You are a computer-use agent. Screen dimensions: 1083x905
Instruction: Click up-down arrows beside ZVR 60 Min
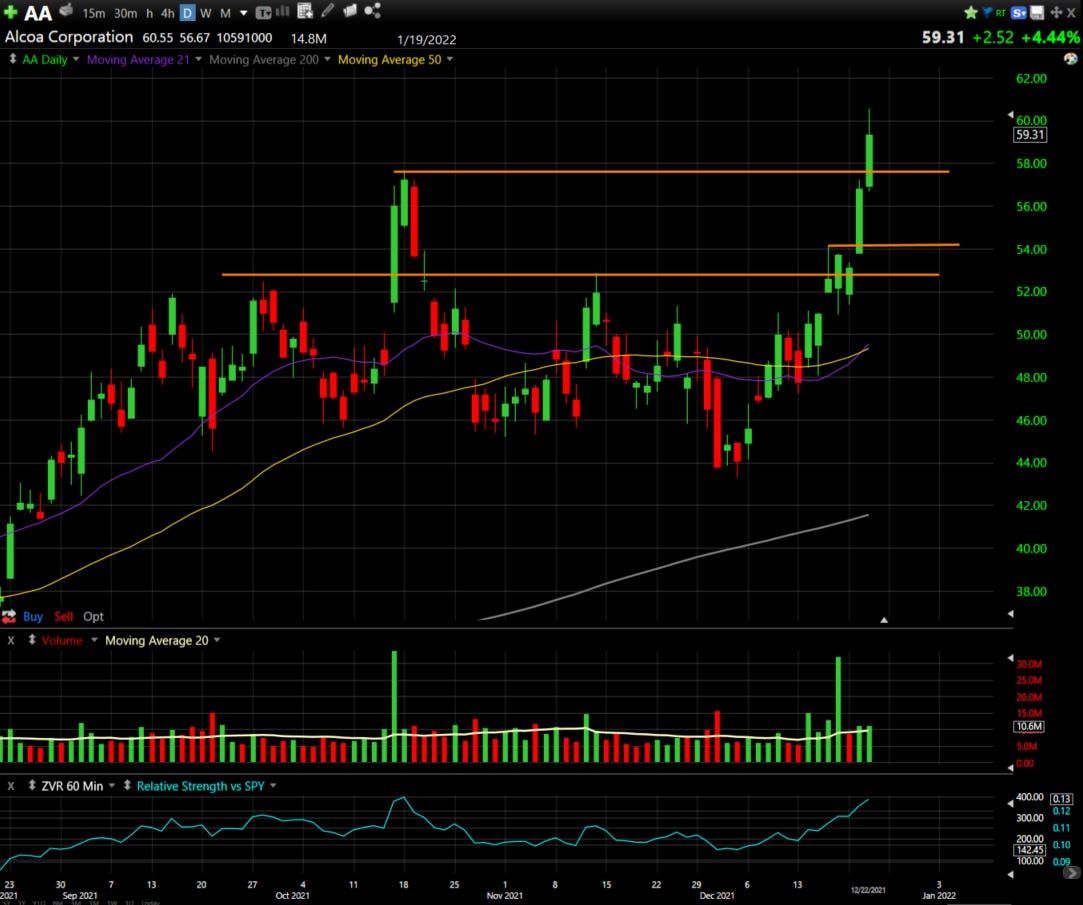[x=32, y=785]
